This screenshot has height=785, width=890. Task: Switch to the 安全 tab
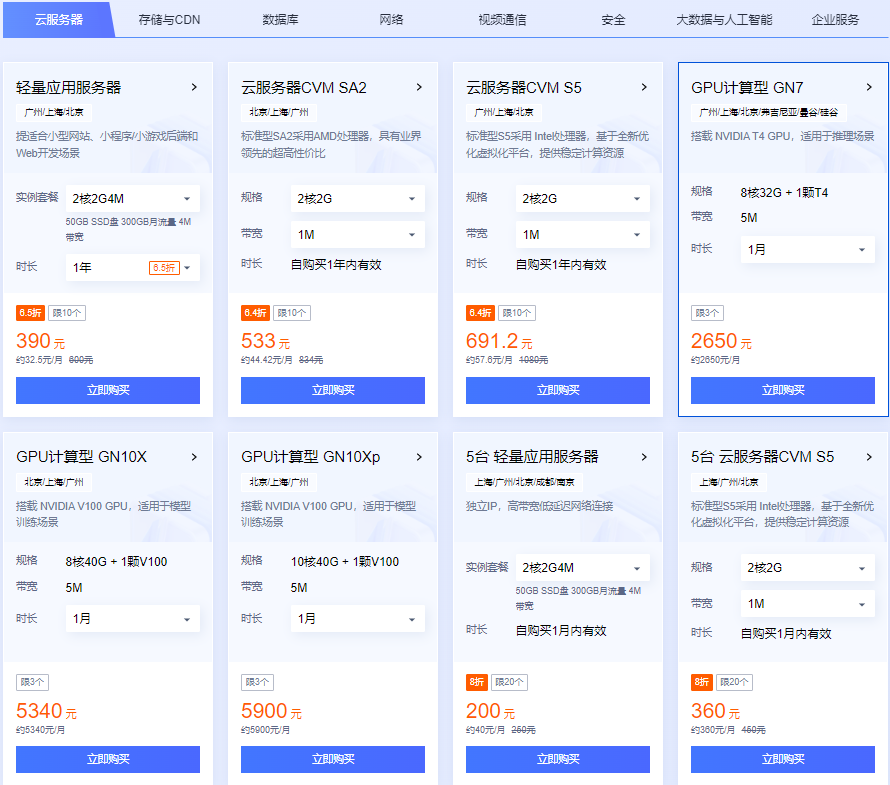click(613, 20)
